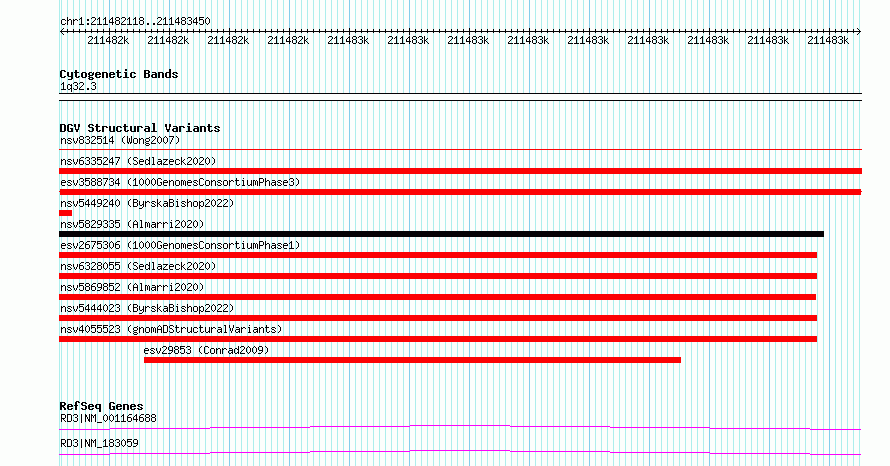The width and height of the screenshot is (890, 466).
Task: Open the esv2675306 (1000GenomesConsortiumPhase1) label
Action: pyautogui.click(x=180, y=245)
